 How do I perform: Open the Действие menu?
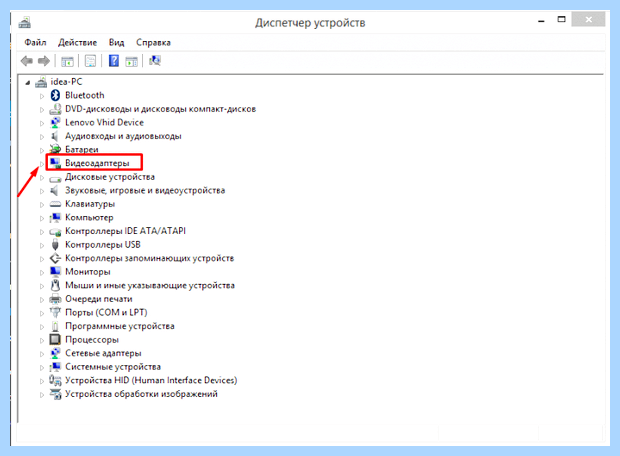[x=78, y=42]
